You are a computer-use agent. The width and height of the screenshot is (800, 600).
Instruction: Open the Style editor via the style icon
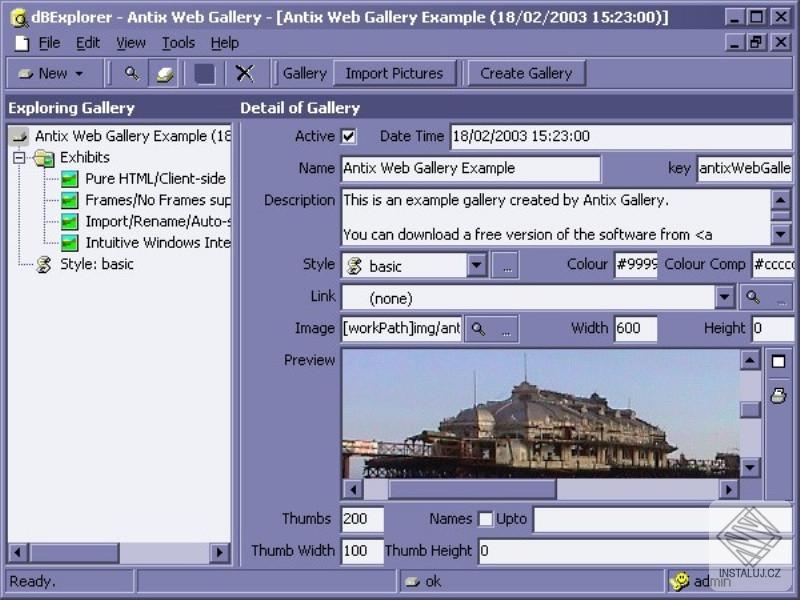click(x=355, y=265)
